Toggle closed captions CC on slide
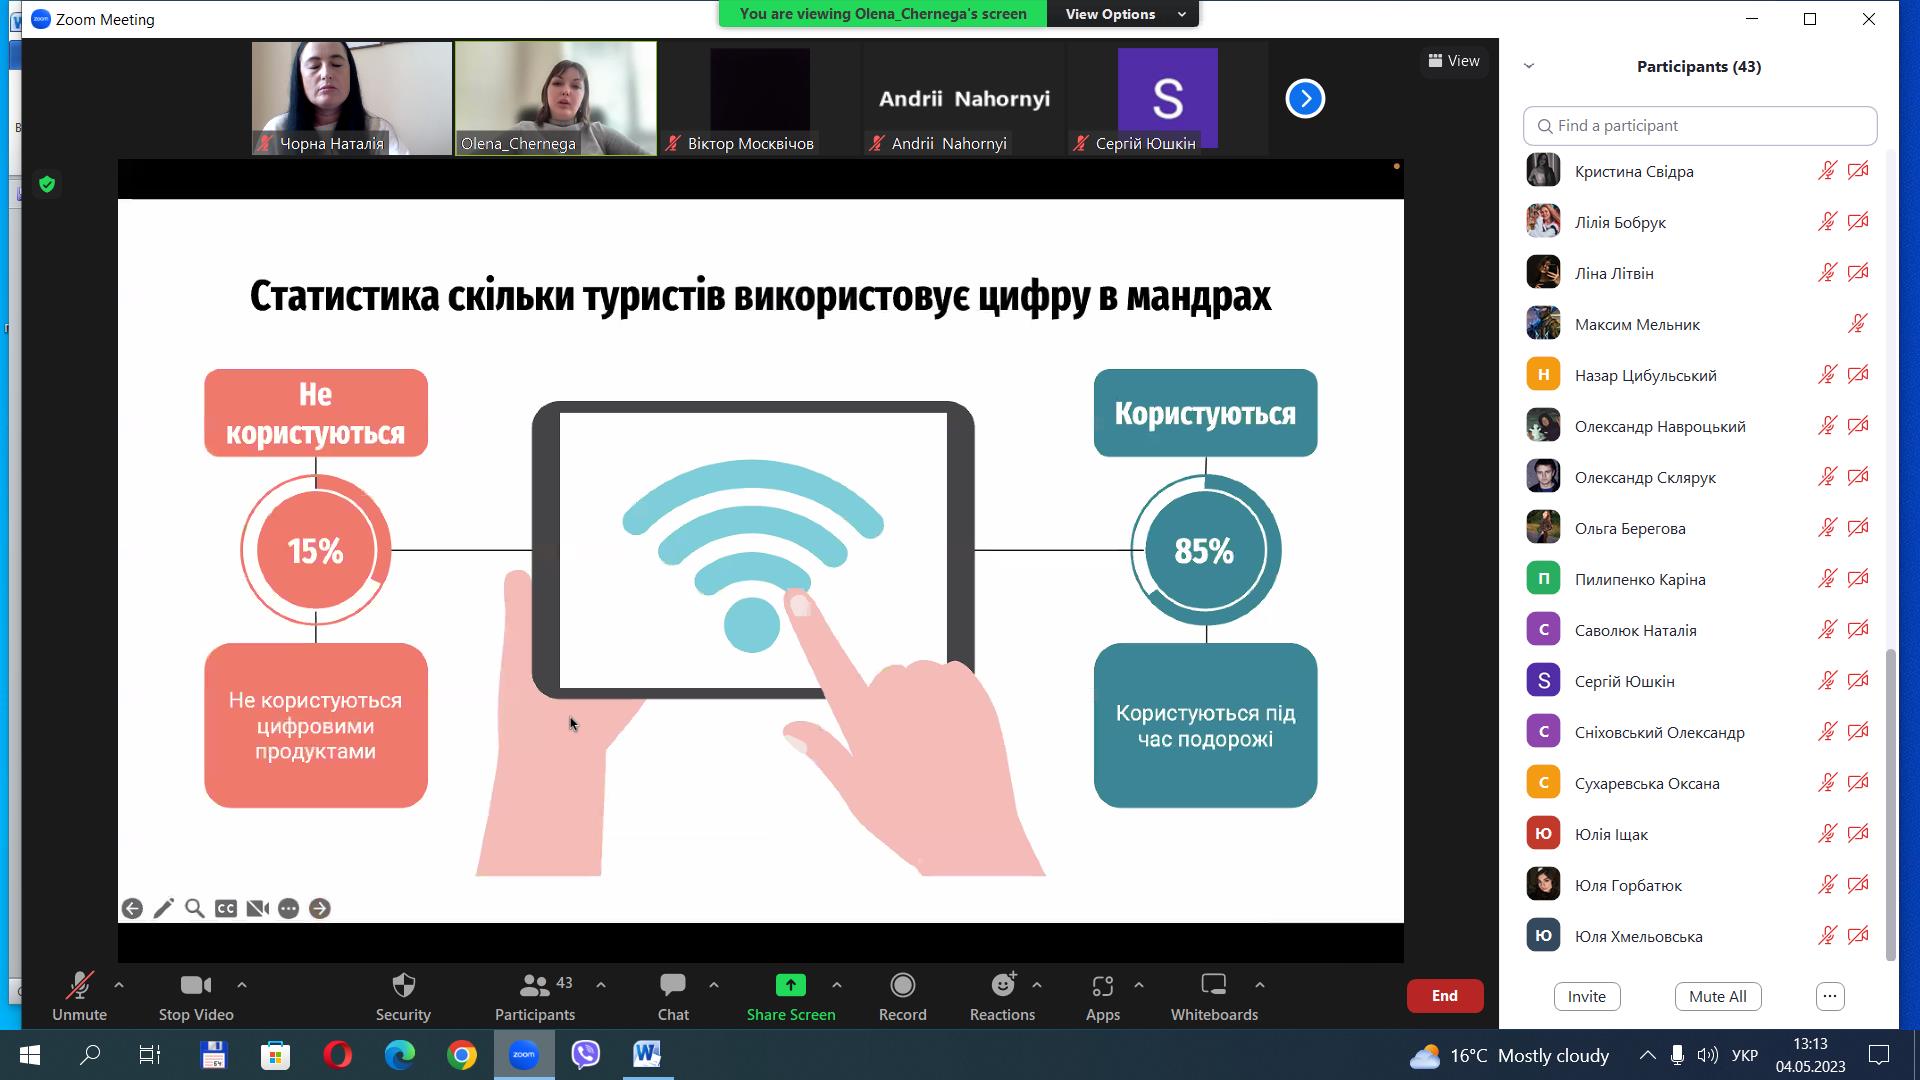The width and height of the screenshot is (1920, 1080). 226,908
